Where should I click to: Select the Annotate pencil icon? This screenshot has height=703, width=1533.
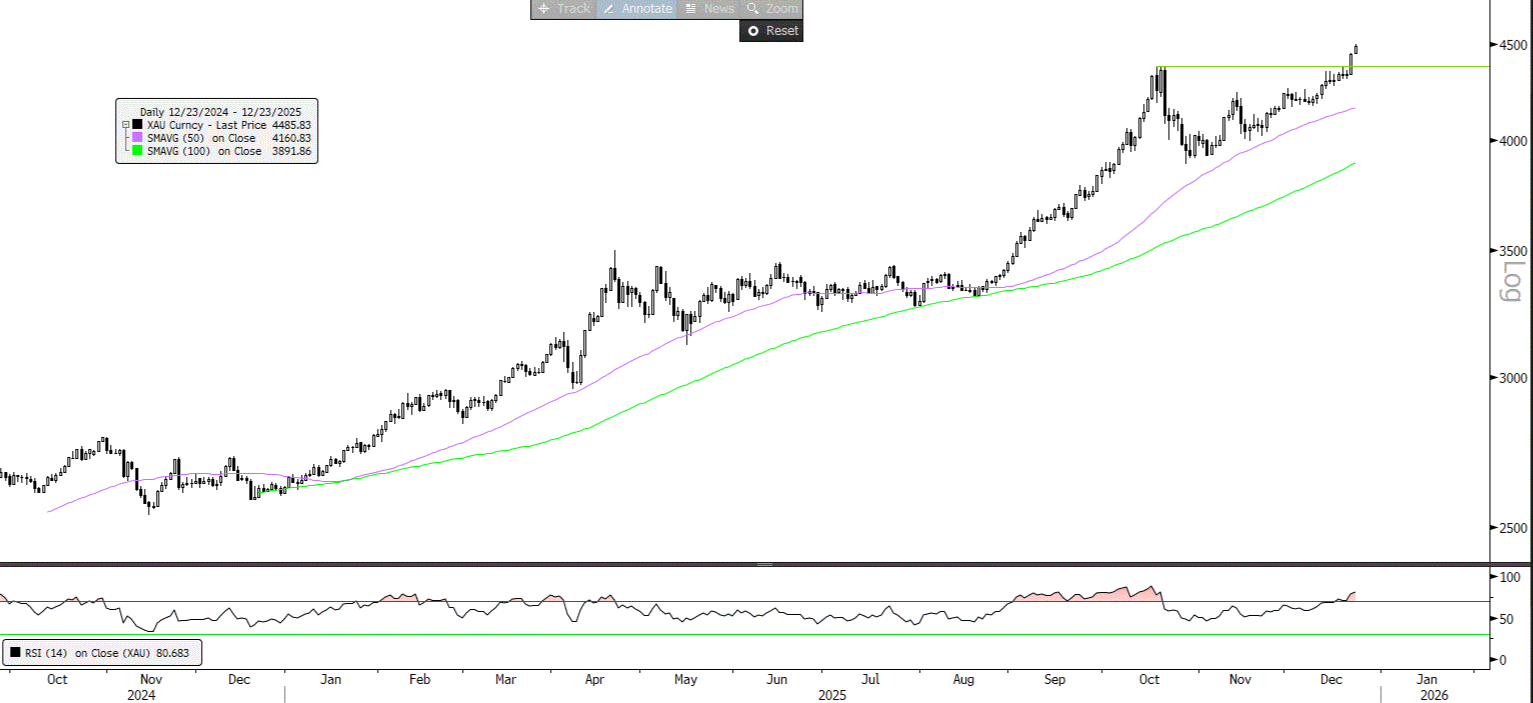click(x=609, y=9)
